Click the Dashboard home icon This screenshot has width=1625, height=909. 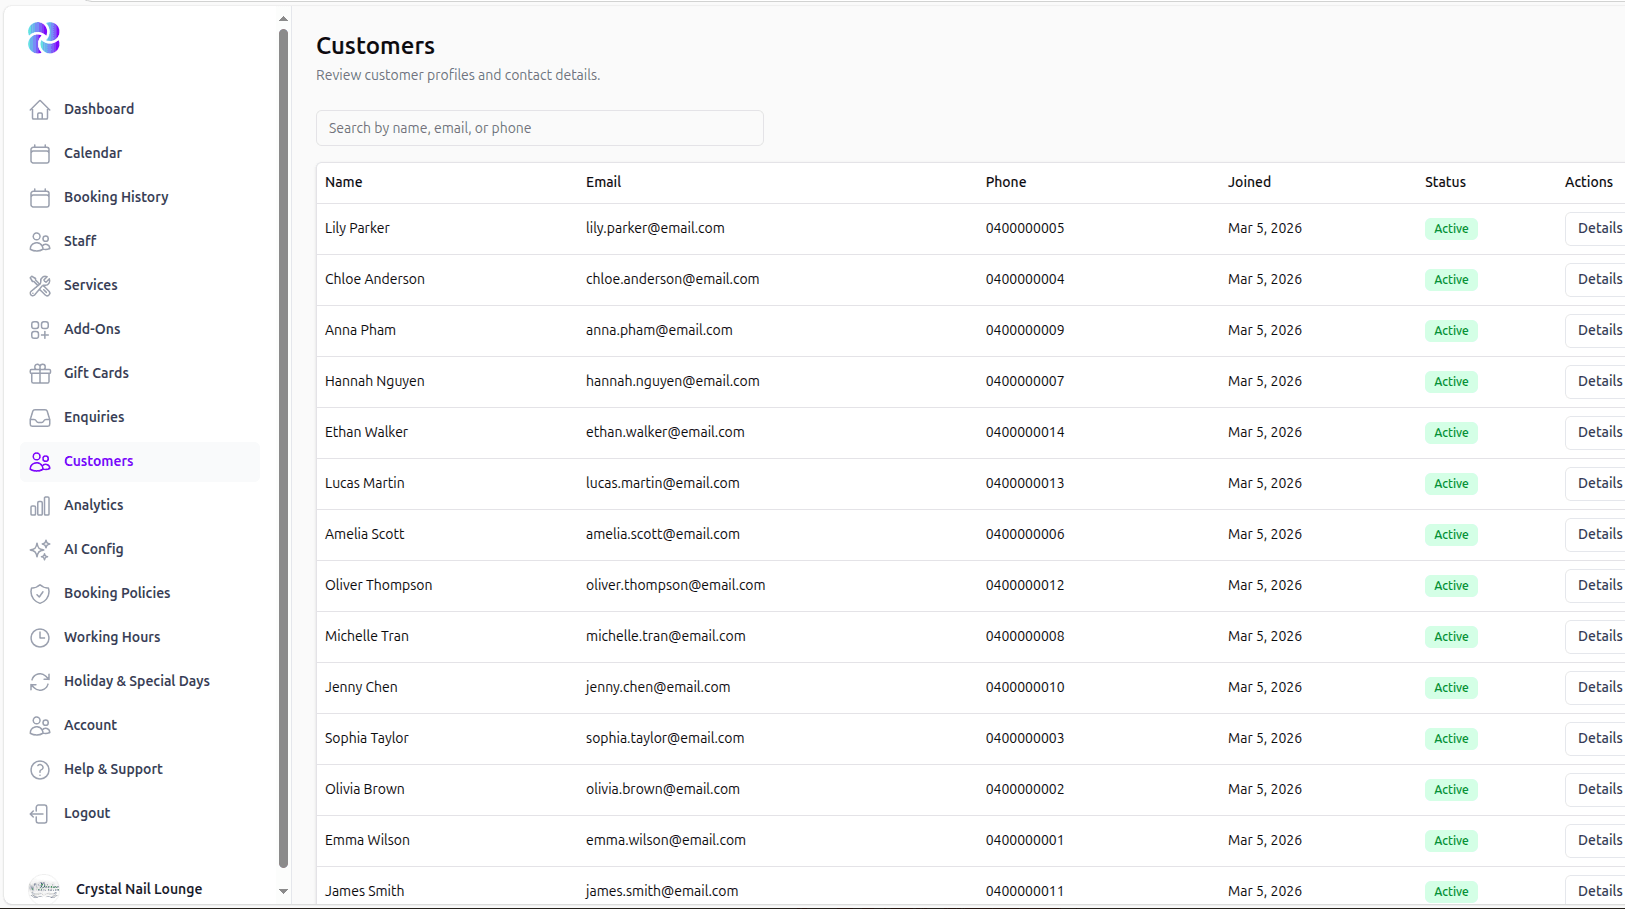tap(40, 109)
